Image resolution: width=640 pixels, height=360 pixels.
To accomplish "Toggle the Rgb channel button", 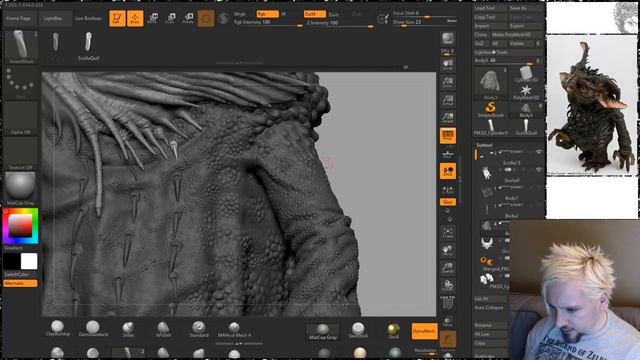I will (x=267, y=14).
